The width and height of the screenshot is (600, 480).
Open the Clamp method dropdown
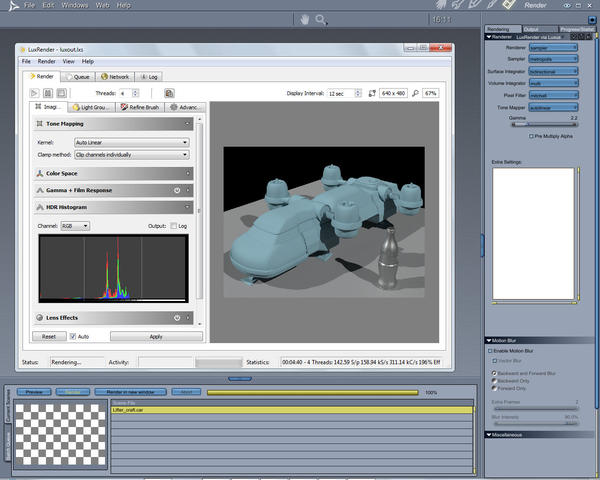132,155
